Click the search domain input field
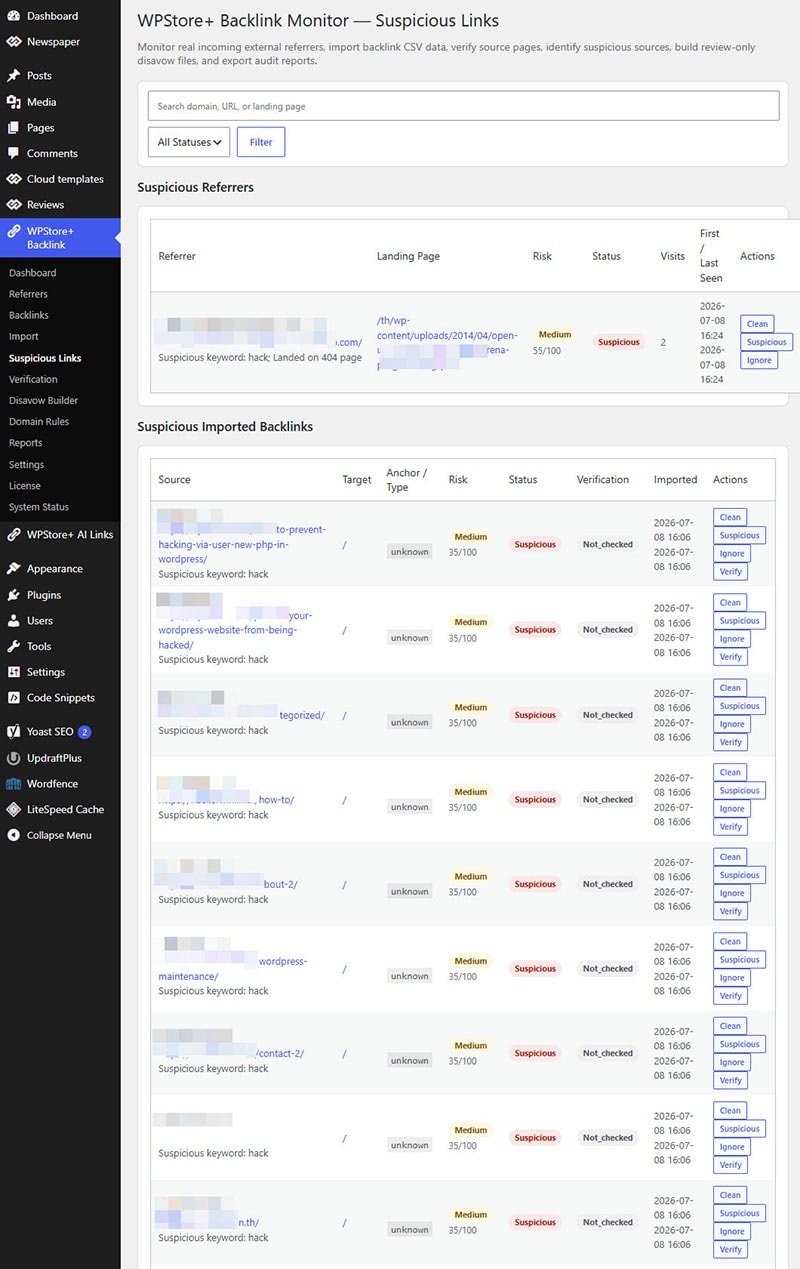800x1269 pixels. click(x=463, y=106)
